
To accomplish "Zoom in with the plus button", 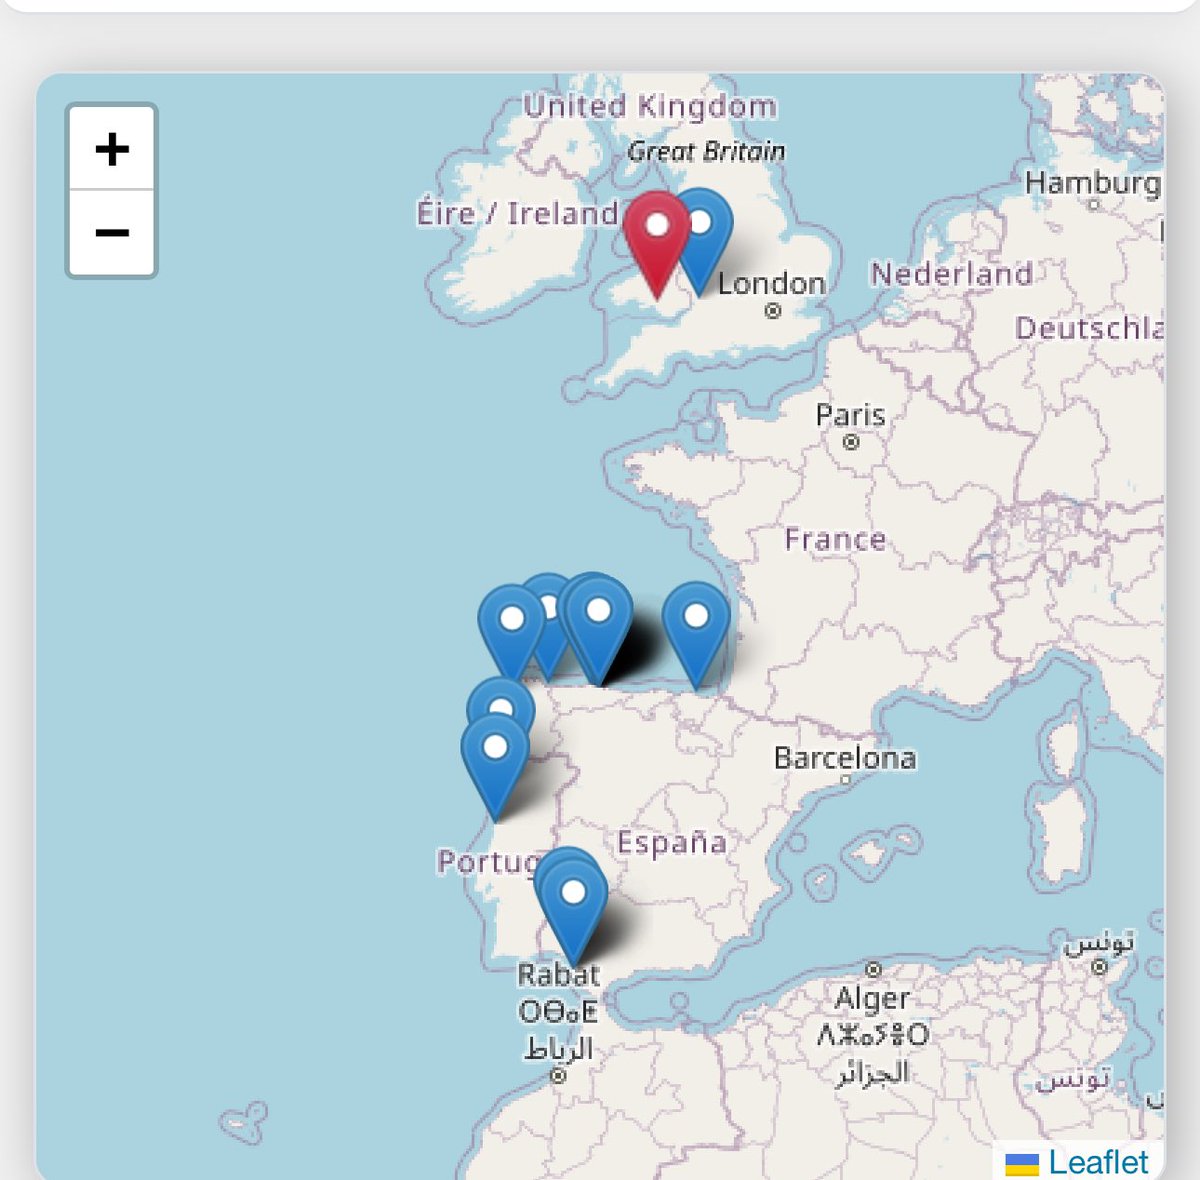I will (x=112, y=149).
